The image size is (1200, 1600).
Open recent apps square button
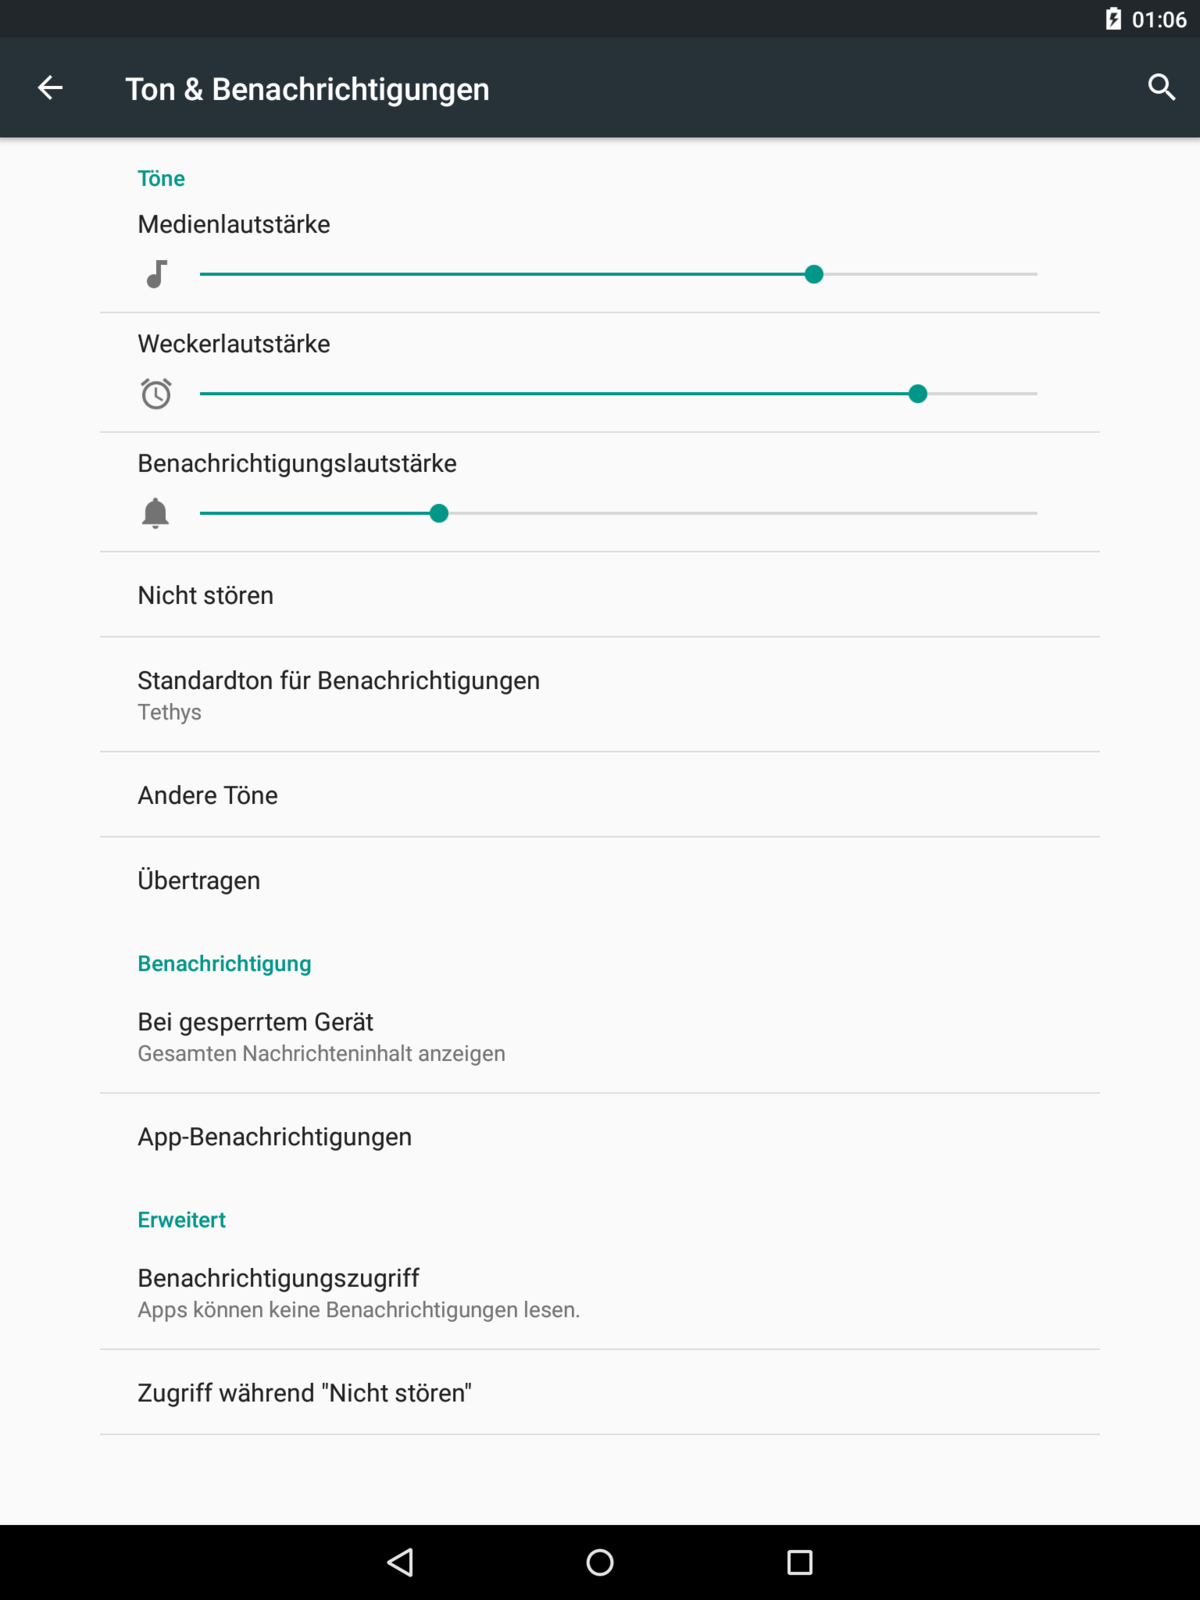click(x=799, y=1562)
